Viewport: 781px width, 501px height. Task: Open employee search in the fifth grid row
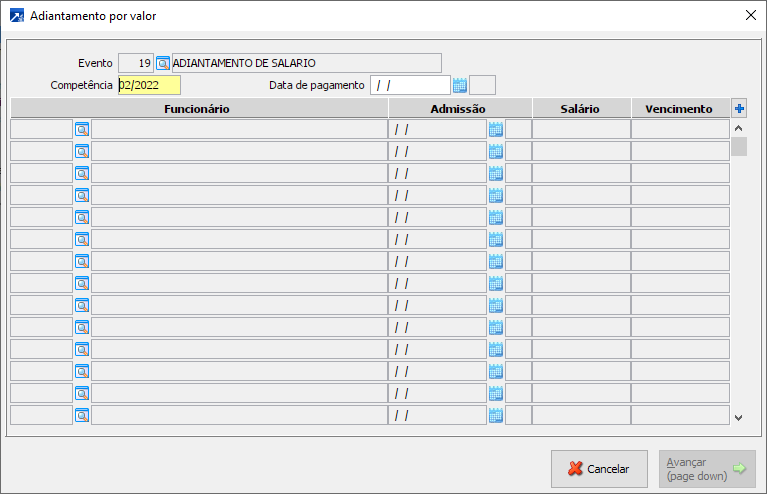(x=82, y=217)
